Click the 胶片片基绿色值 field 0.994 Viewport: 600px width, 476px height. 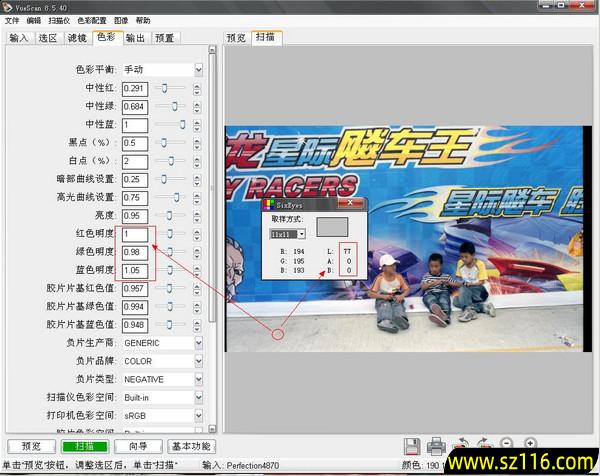(135, 307)
